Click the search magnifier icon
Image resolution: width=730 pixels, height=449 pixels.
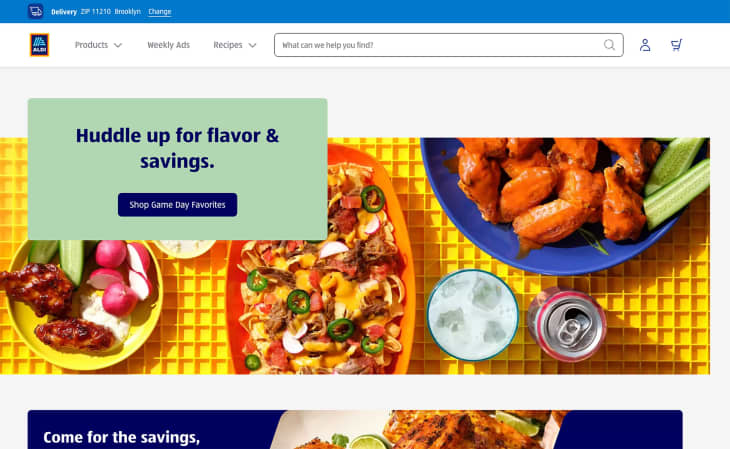pos(609,45)
